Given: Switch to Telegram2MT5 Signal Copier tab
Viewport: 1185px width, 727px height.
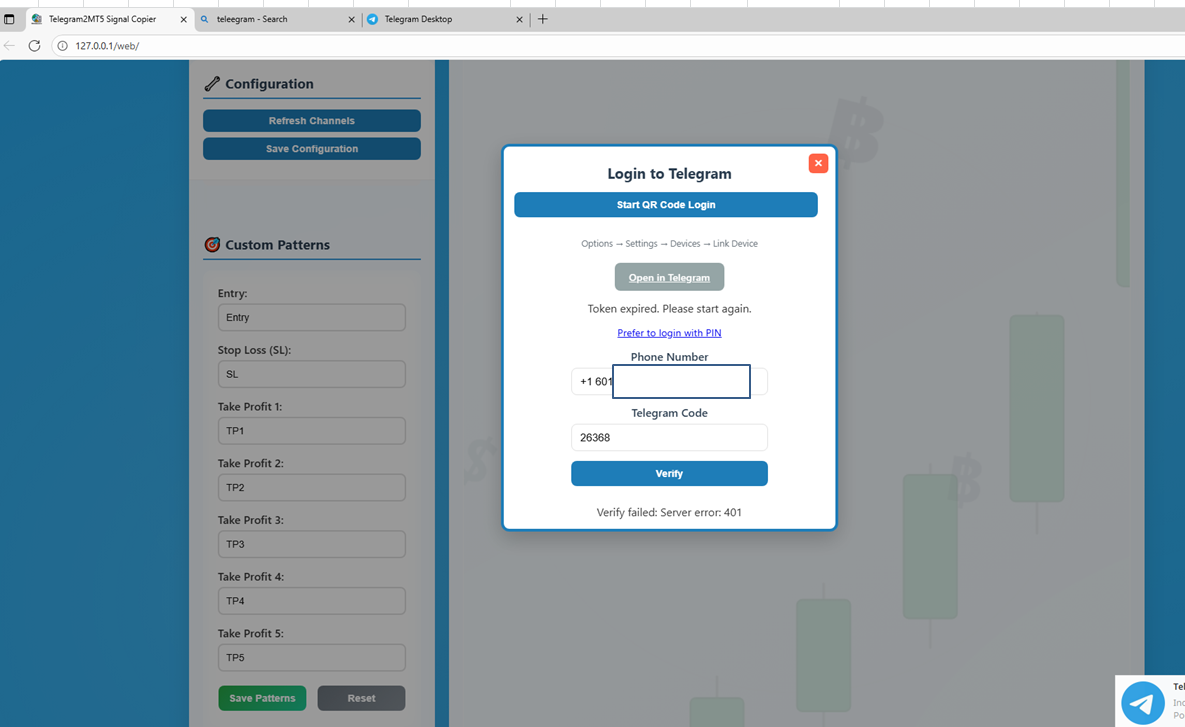Looking at the screenshot, I should [x=102, y=19].
